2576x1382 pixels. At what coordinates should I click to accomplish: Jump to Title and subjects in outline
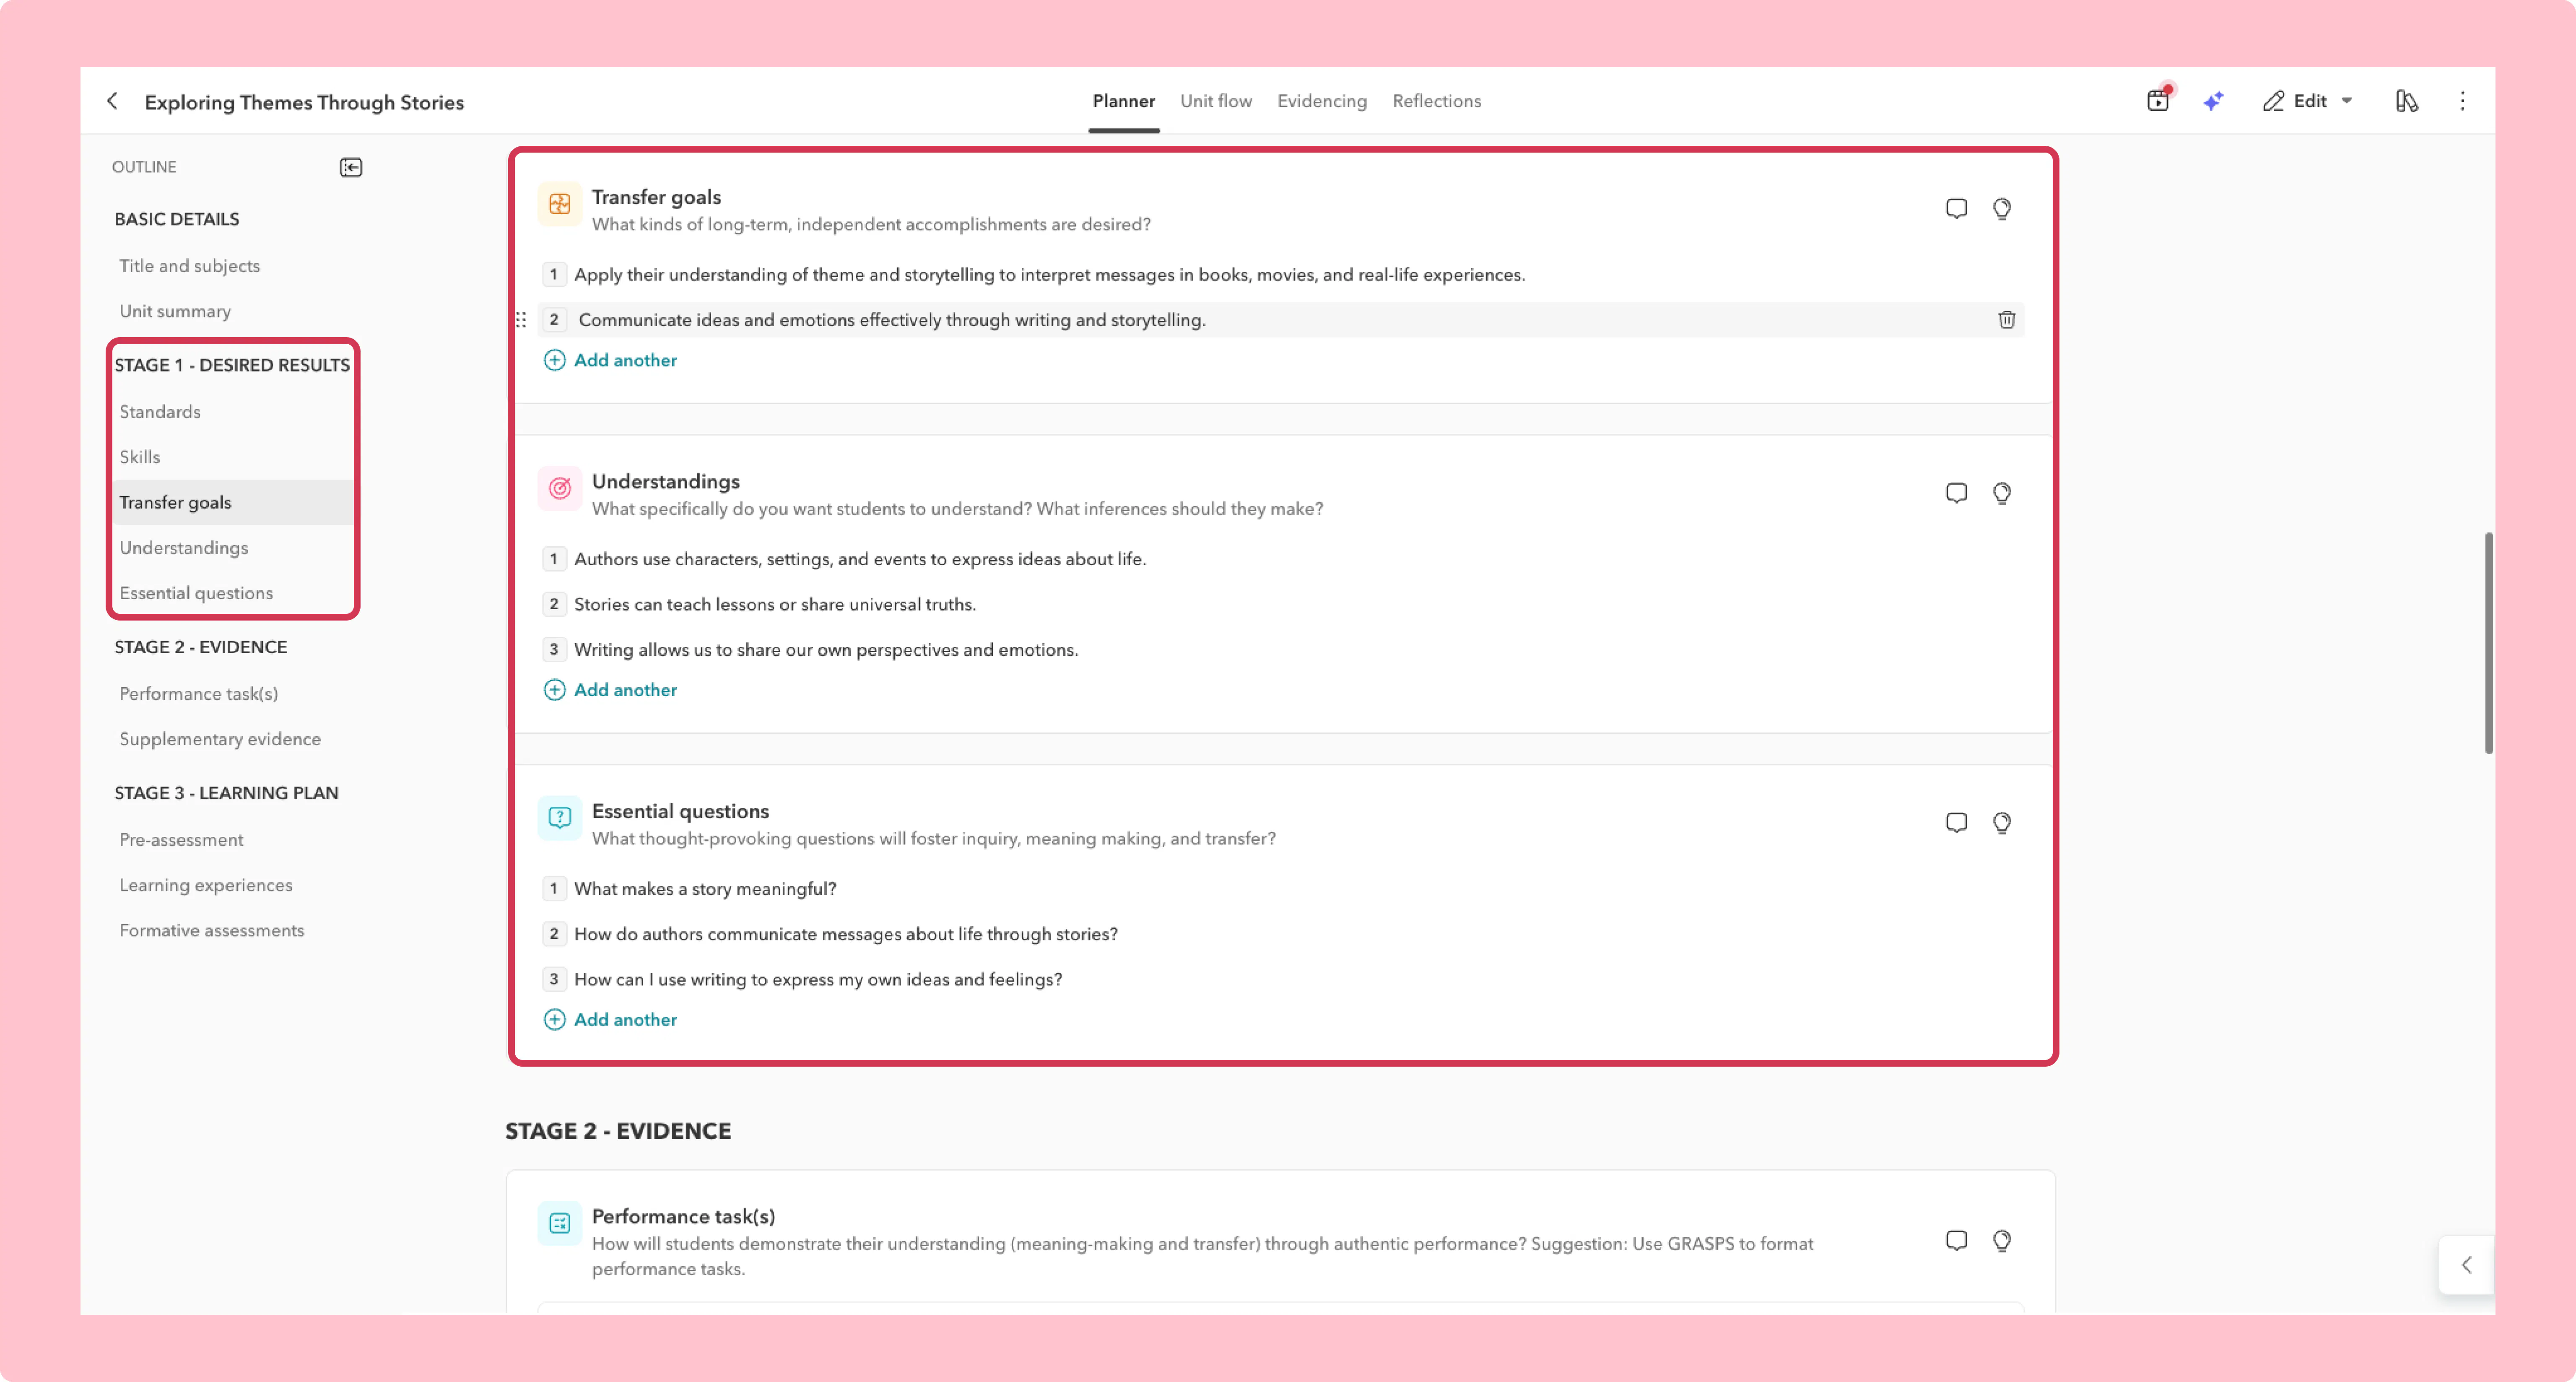[x=189, y=266]
